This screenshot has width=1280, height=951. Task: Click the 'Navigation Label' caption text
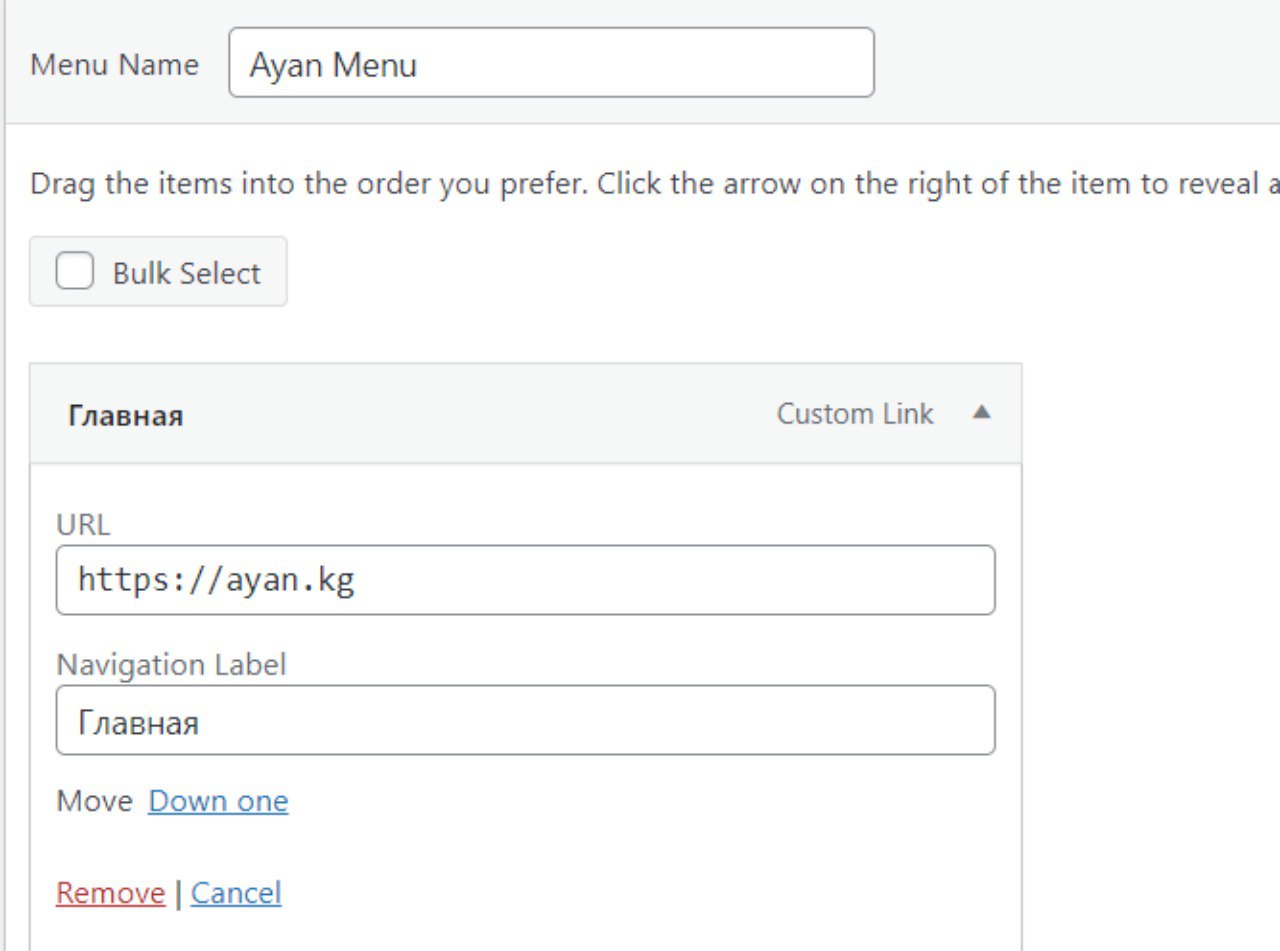[x=171, y=665]
